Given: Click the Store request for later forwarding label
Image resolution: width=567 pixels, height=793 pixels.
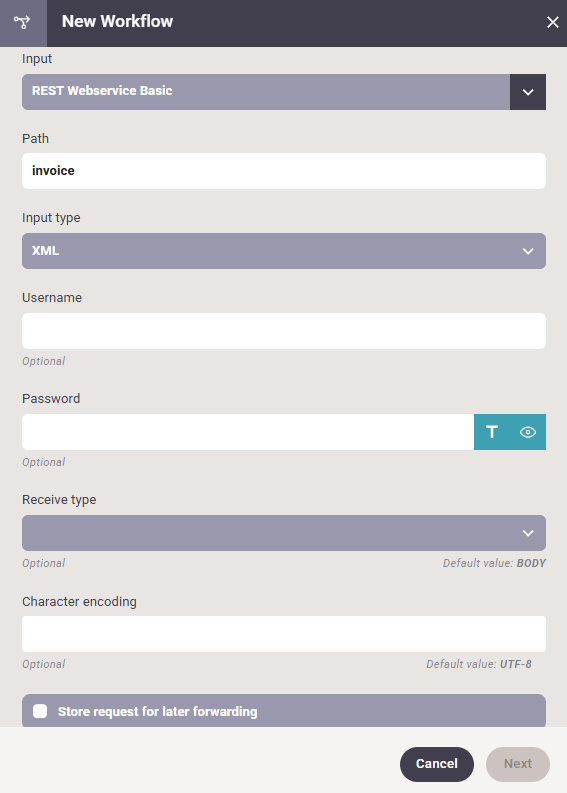Looking at the screenshot, I should (x=157, y=712).
